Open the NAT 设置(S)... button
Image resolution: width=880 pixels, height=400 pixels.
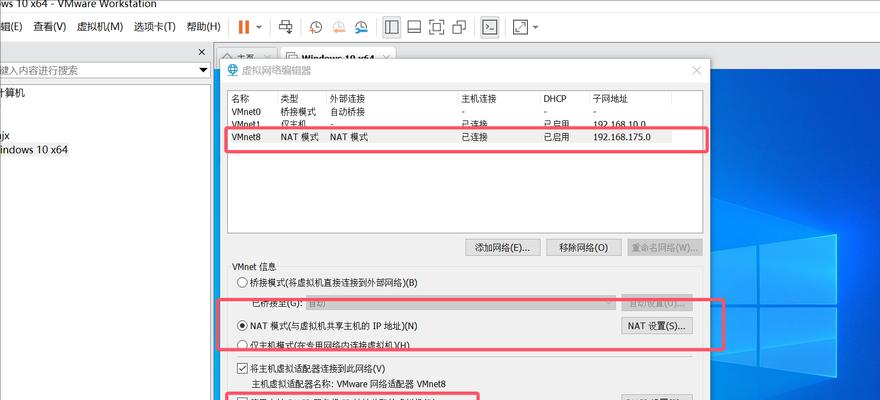[657, 325]
